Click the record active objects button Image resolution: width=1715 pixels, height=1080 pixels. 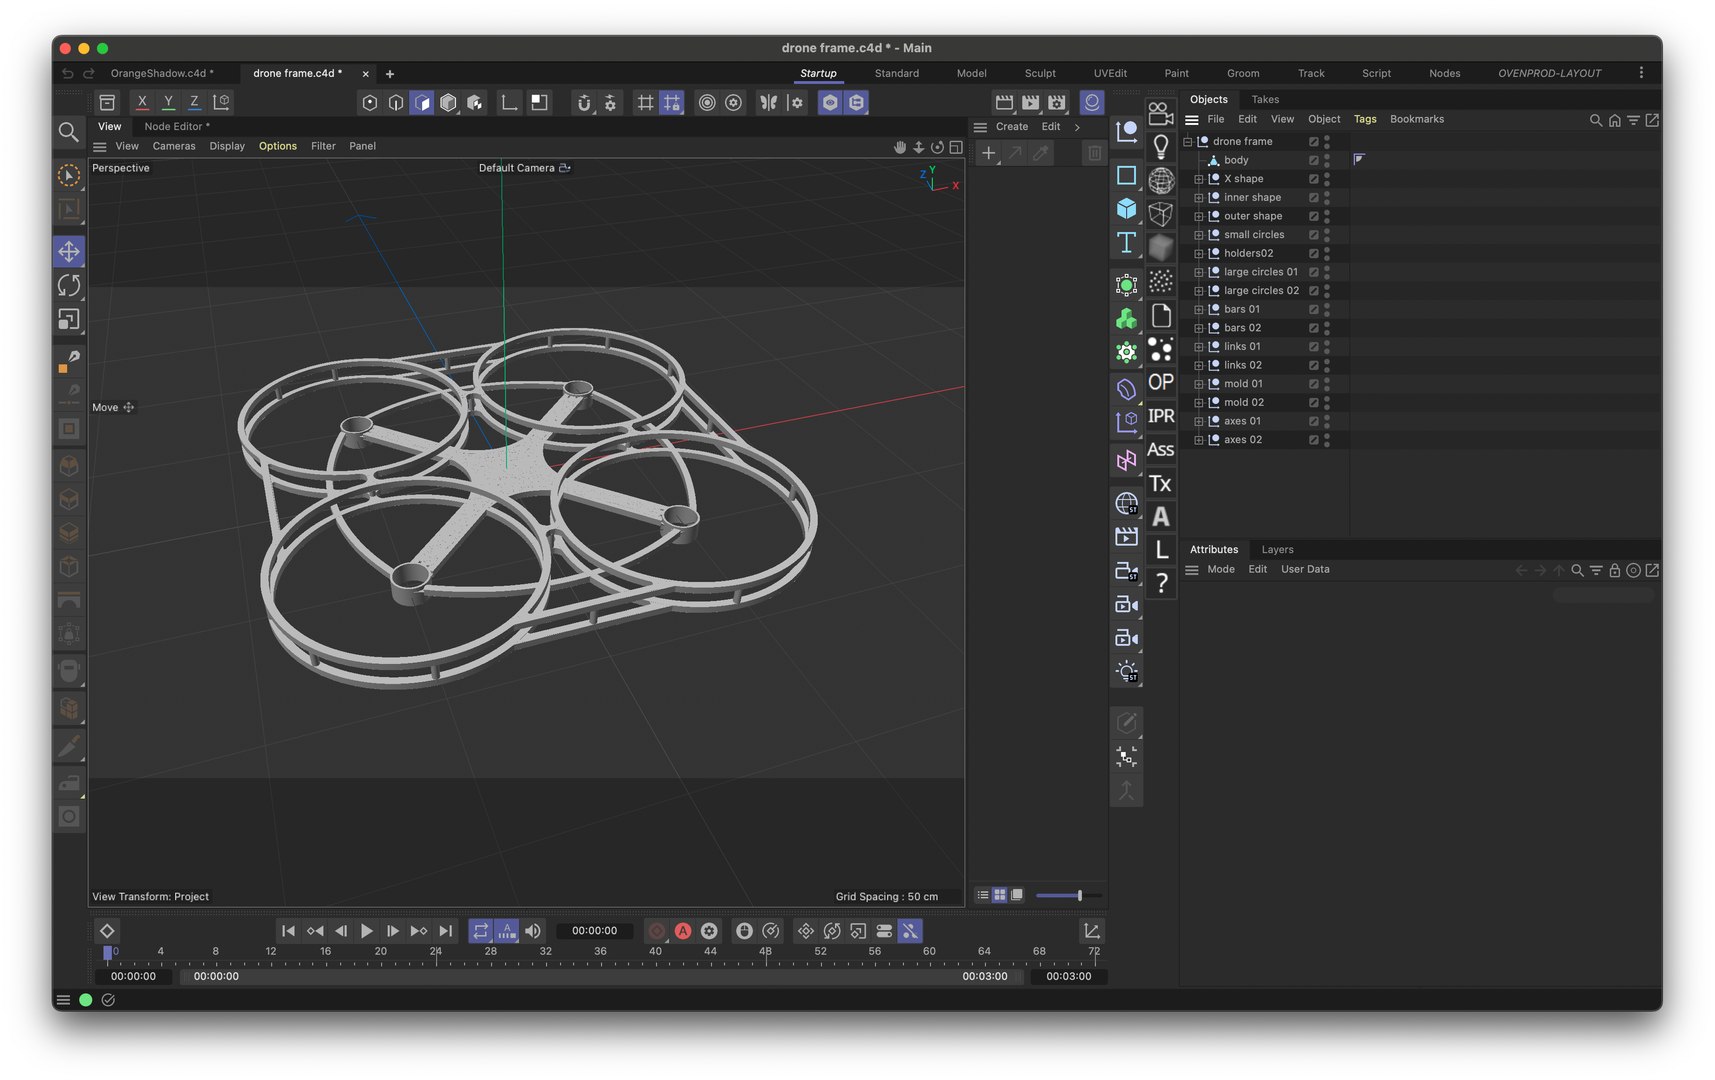point(657,931)
